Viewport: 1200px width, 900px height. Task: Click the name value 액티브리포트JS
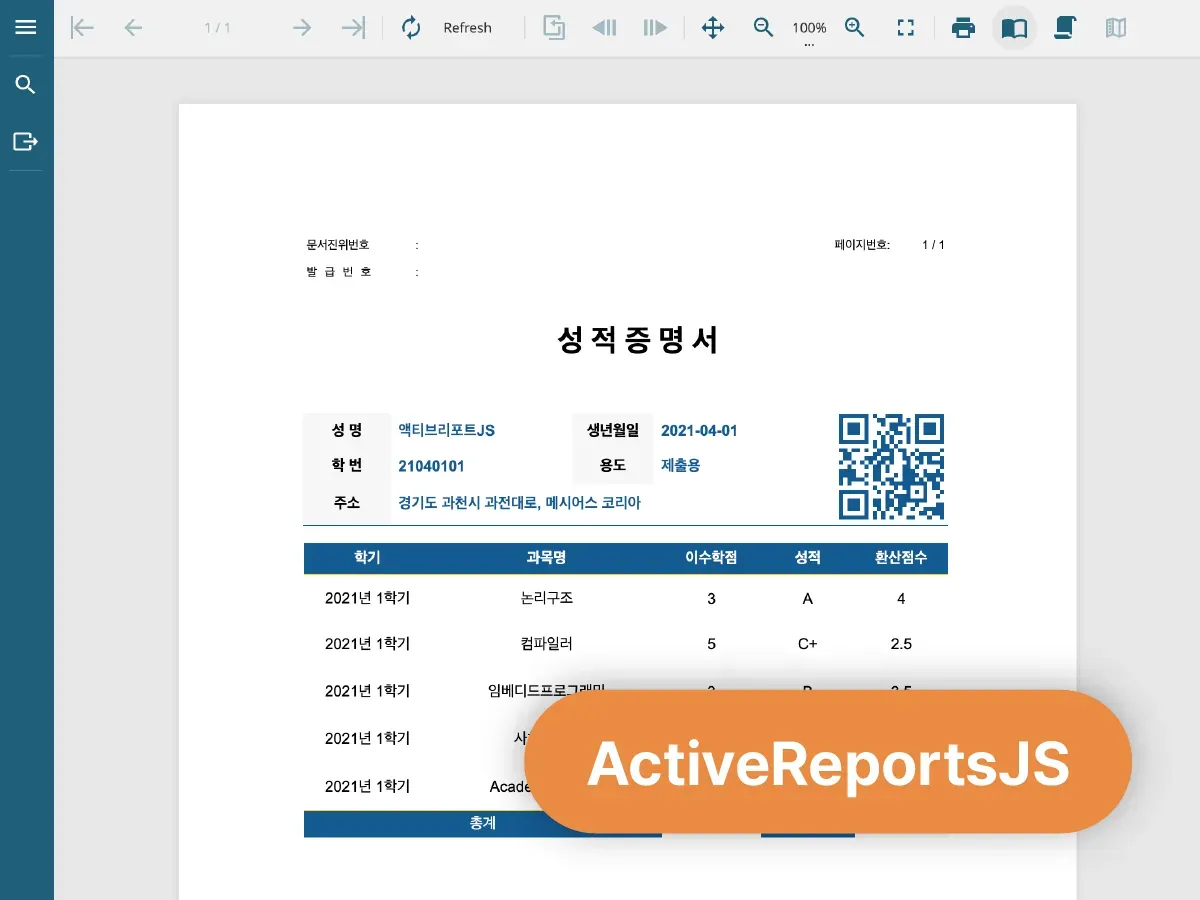pyautogui.click(x=446, y=430)
